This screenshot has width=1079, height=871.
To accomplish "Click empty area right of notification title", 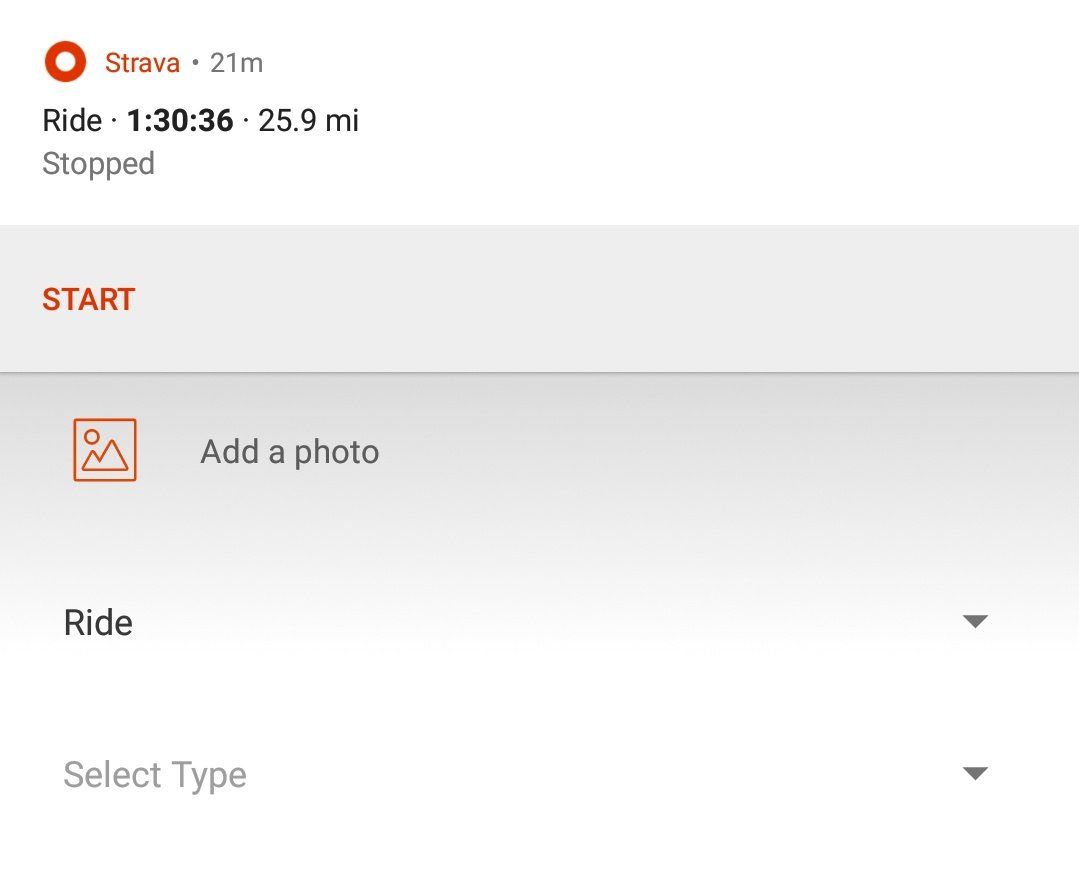I will [x=700, y=121].
